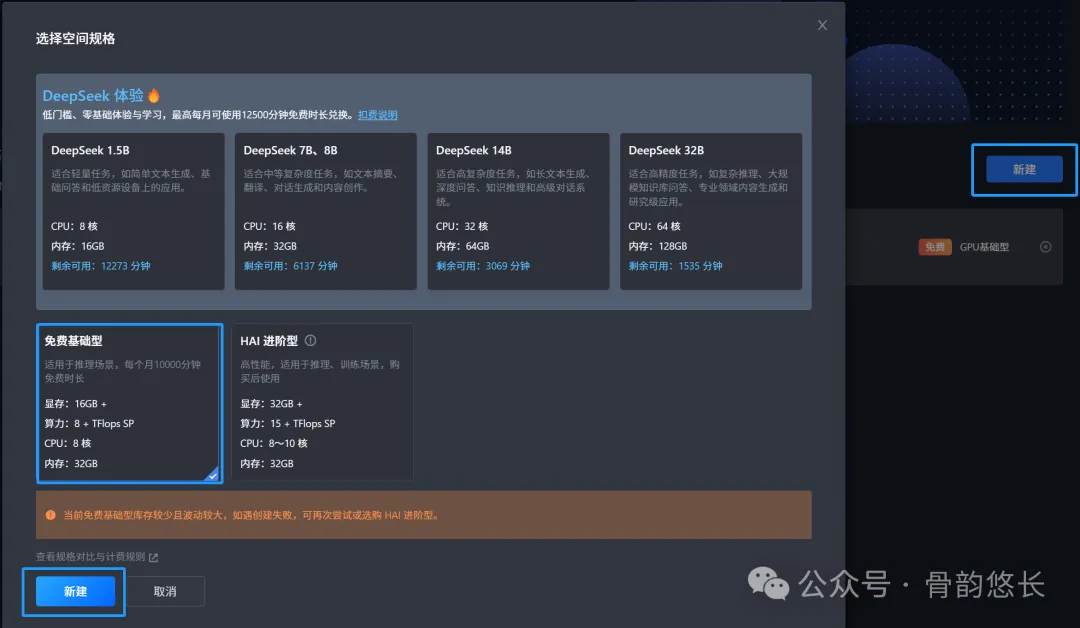Select the DeepSeek 1.5B card

133,211
